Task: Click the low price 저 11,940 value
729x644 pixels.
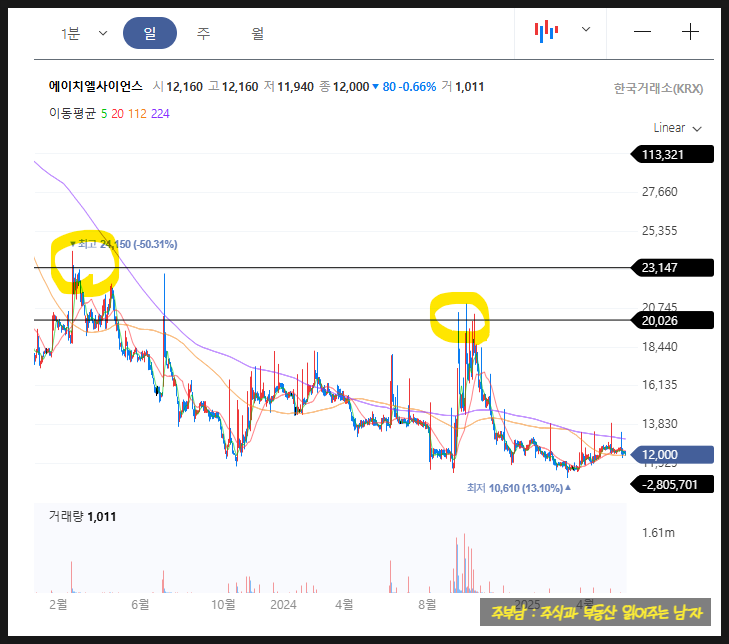Action: (289, 86)
